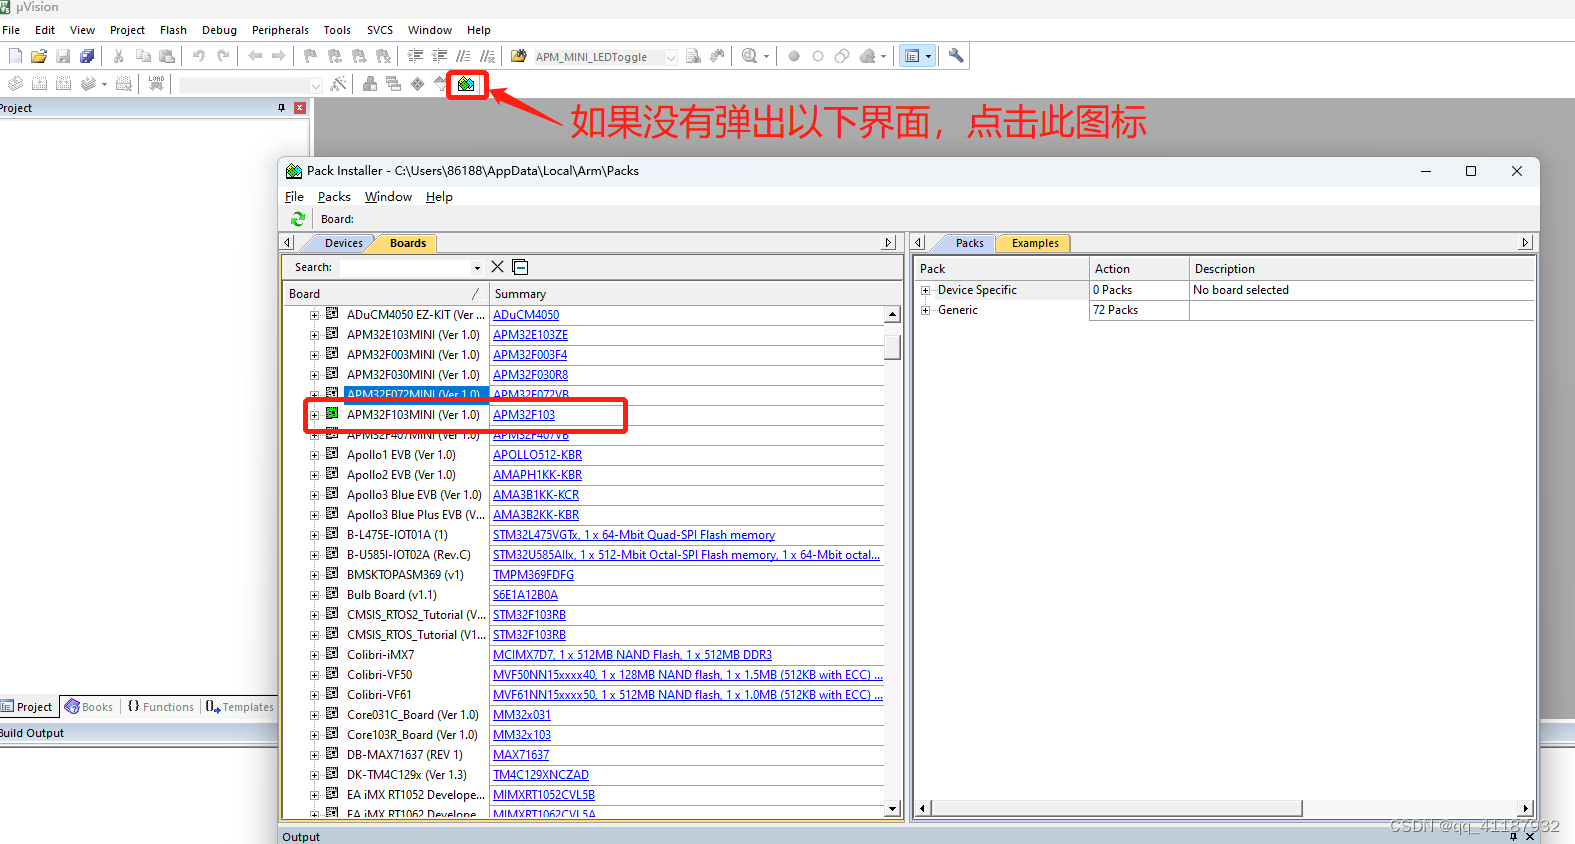Switch to the Books tab in the Project panel

[89, 707]
